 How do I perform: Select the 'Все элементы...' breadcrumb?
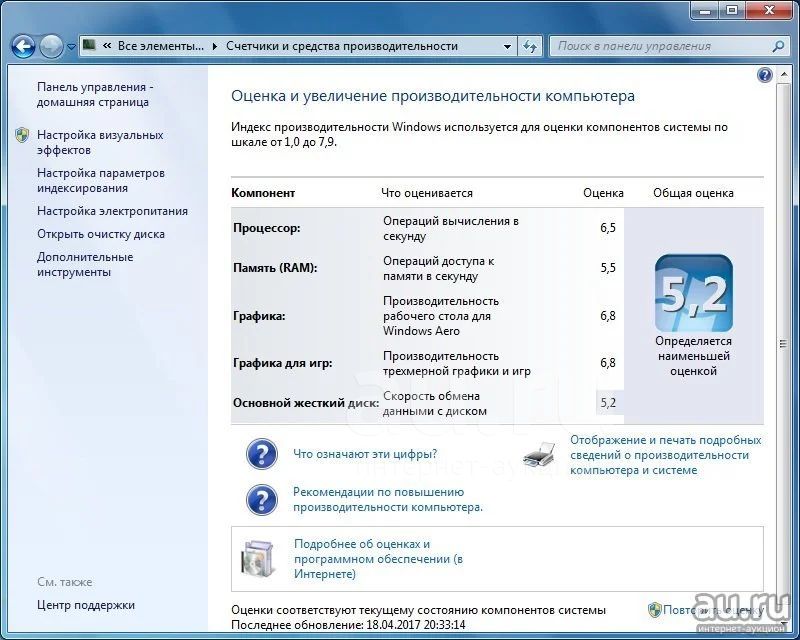tap(161, 46)
